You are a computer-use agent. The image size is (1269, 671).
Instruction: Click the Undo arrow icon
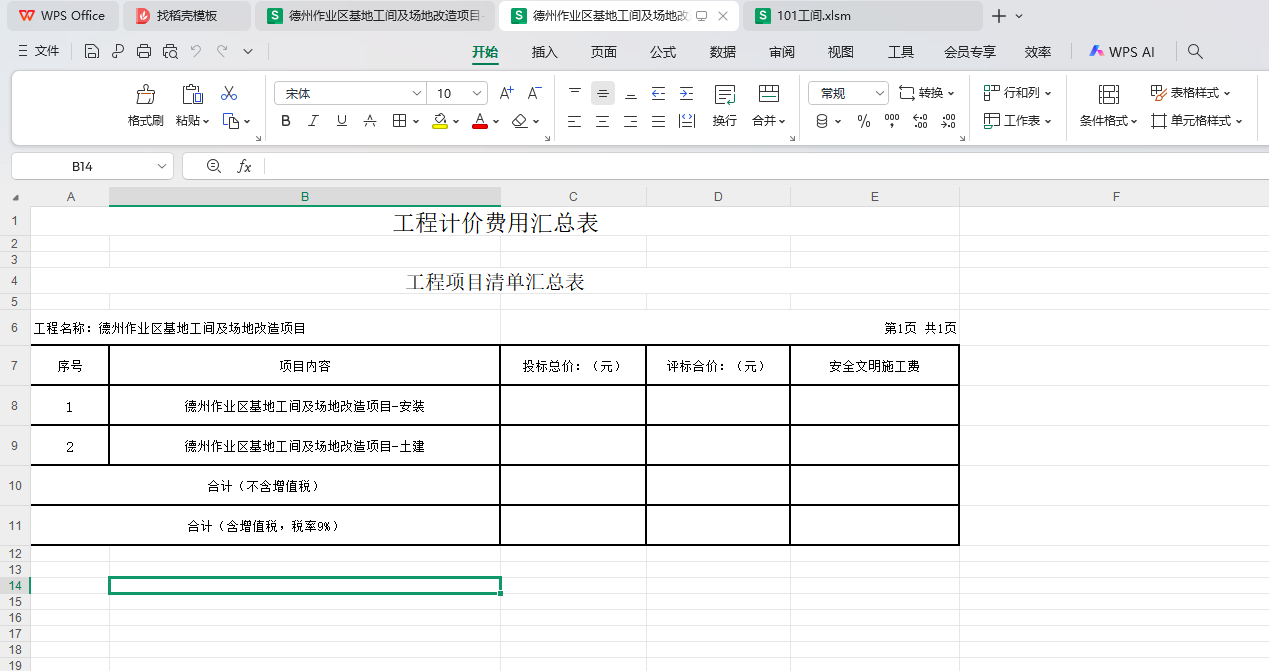196,52
